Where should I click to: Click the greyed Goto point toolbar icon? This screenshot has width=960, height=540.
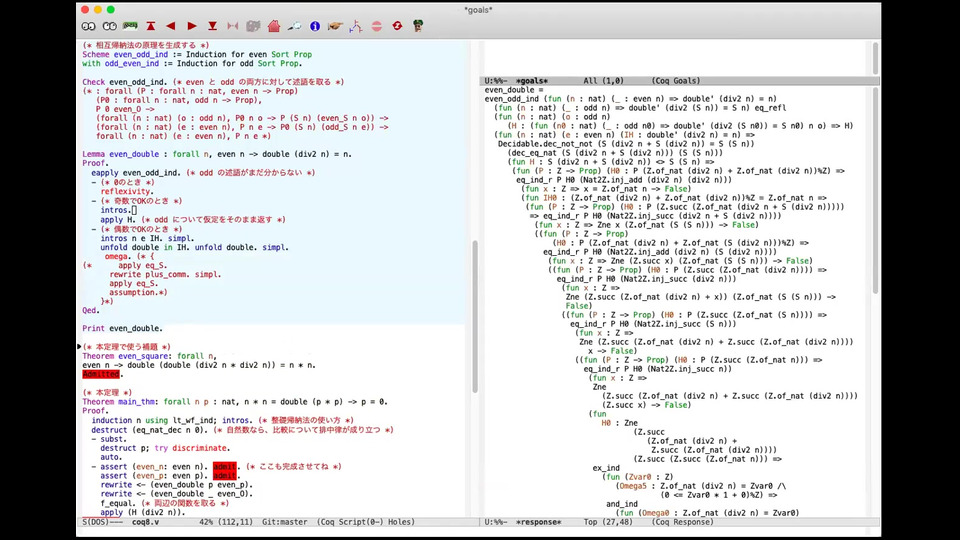233,26
